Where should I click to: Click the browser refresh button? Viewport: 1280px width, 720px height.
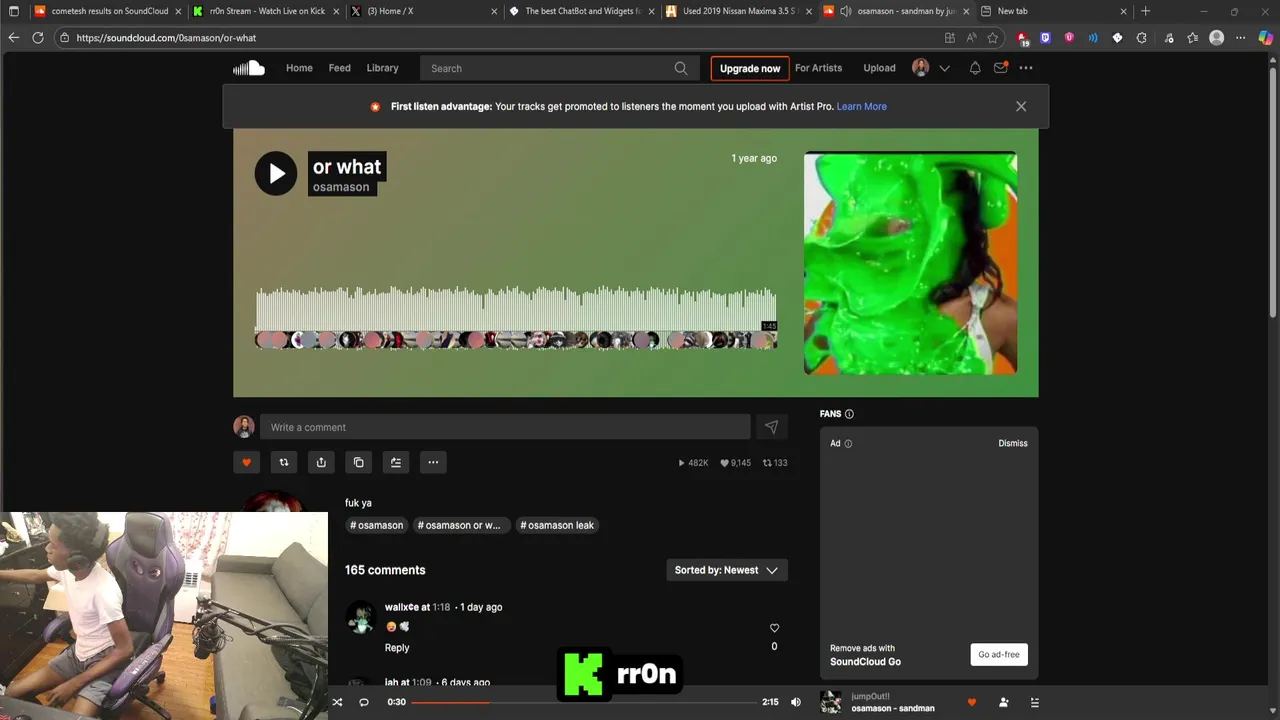click(38, 38)
